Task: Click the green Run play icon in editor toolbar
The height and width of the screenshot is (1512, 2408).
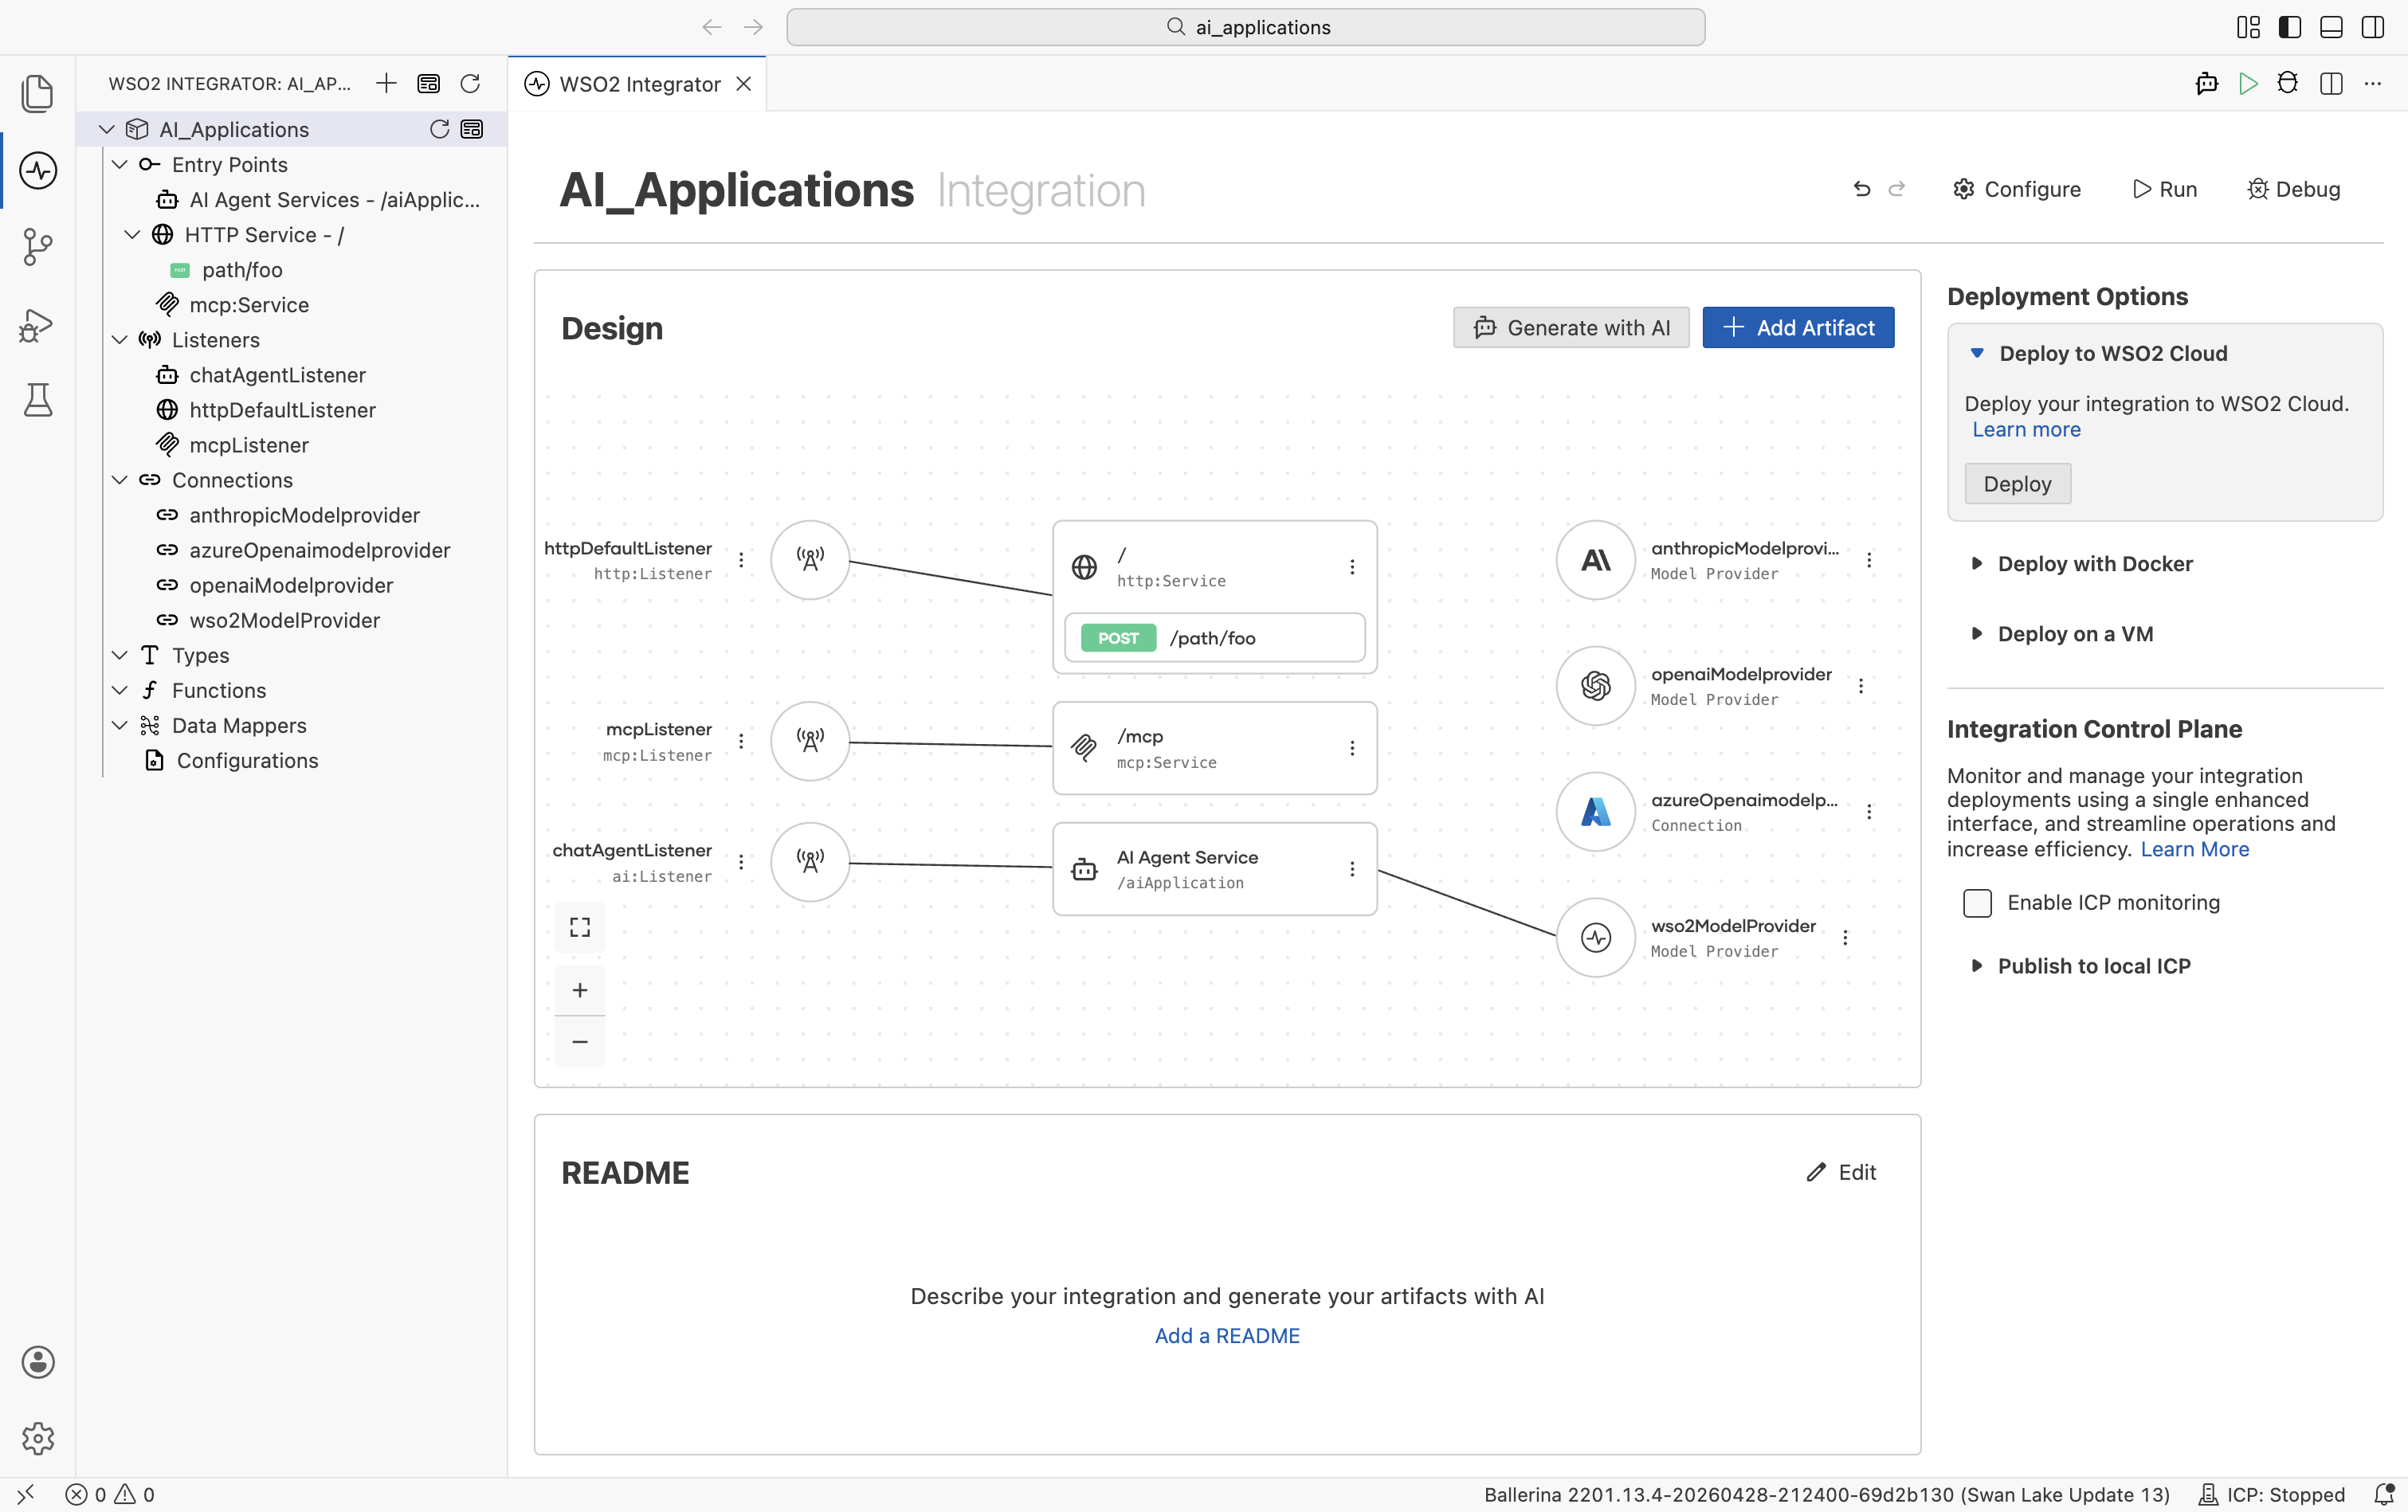Action: click(x=2248, y=83)
